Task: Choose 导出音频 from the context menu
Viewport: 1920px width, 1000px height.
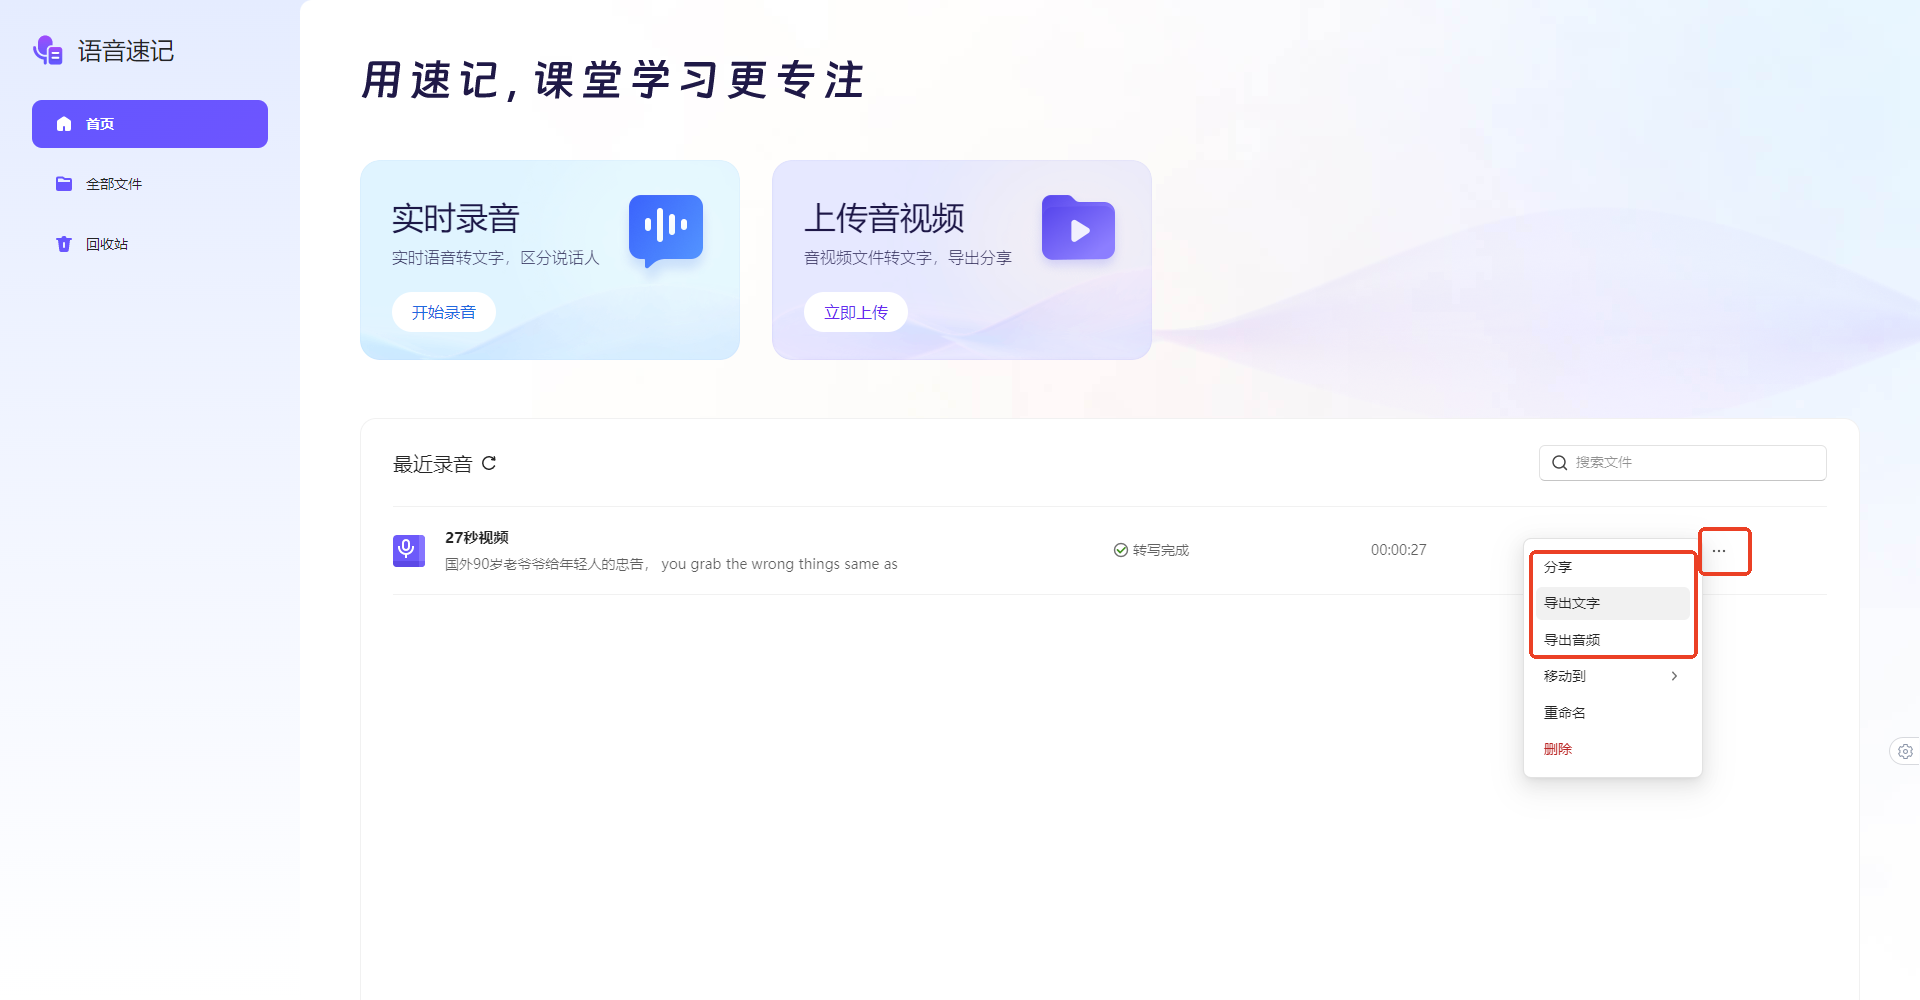Action: pos(1612,640)
